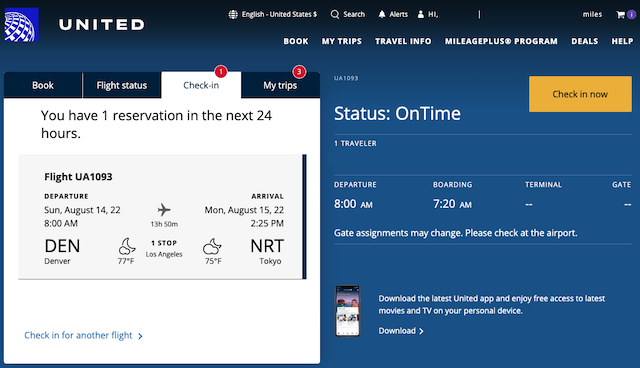Click the 13h 50m duration text
This screenshot has width=640, height=368.
click(164, 224)
